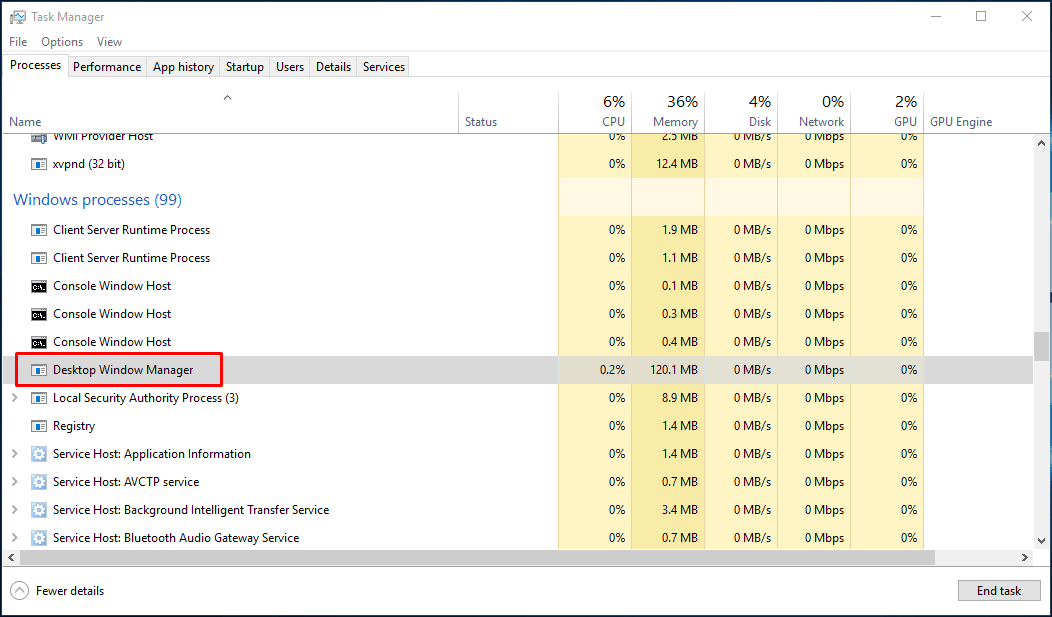Click the vertical scrollbar down arrow
1052x617 pixels.
1041,541
